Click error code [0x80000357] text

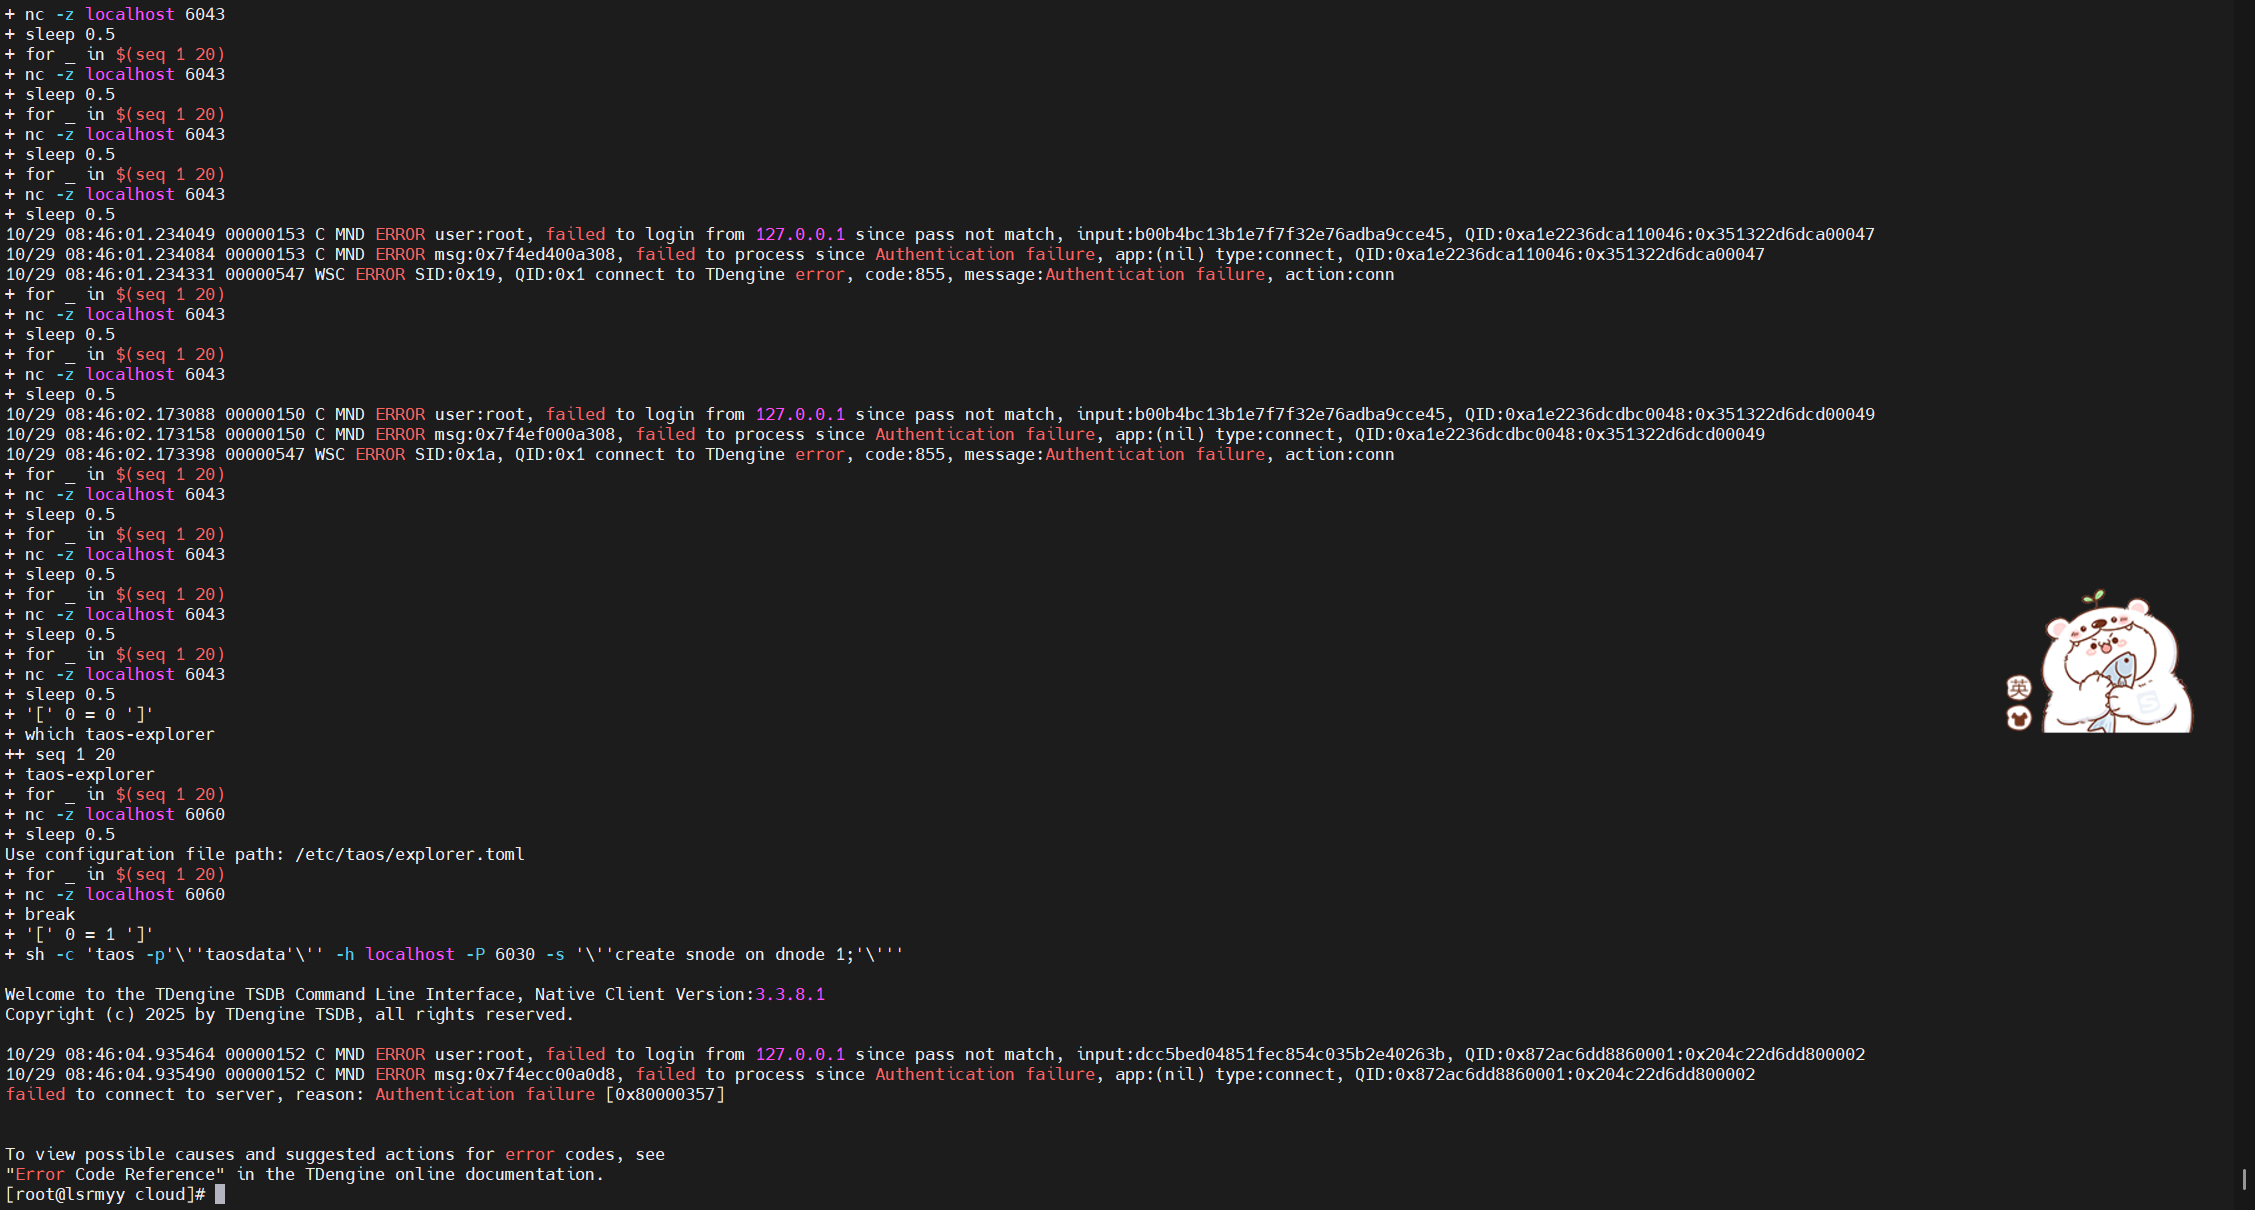[x=665, y=1094]
